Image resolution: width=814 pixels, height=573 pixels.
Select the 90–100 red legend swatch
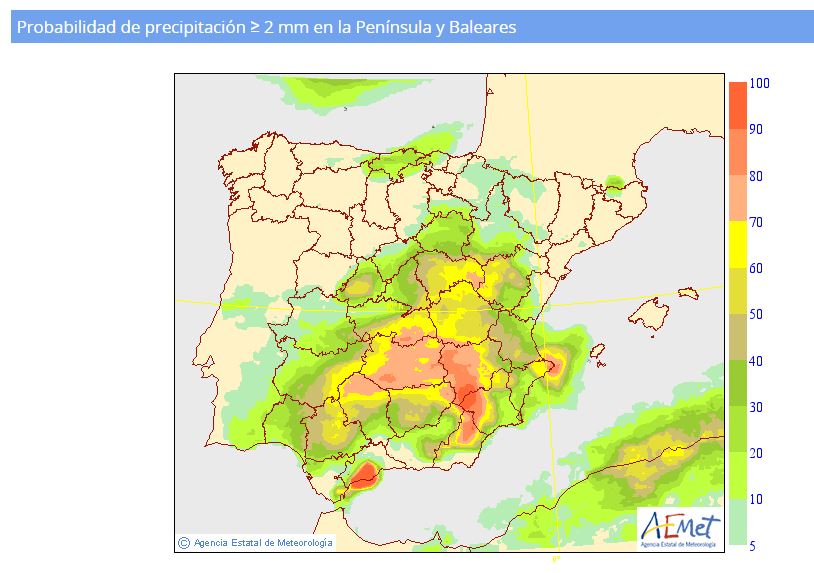coord(737,106)
